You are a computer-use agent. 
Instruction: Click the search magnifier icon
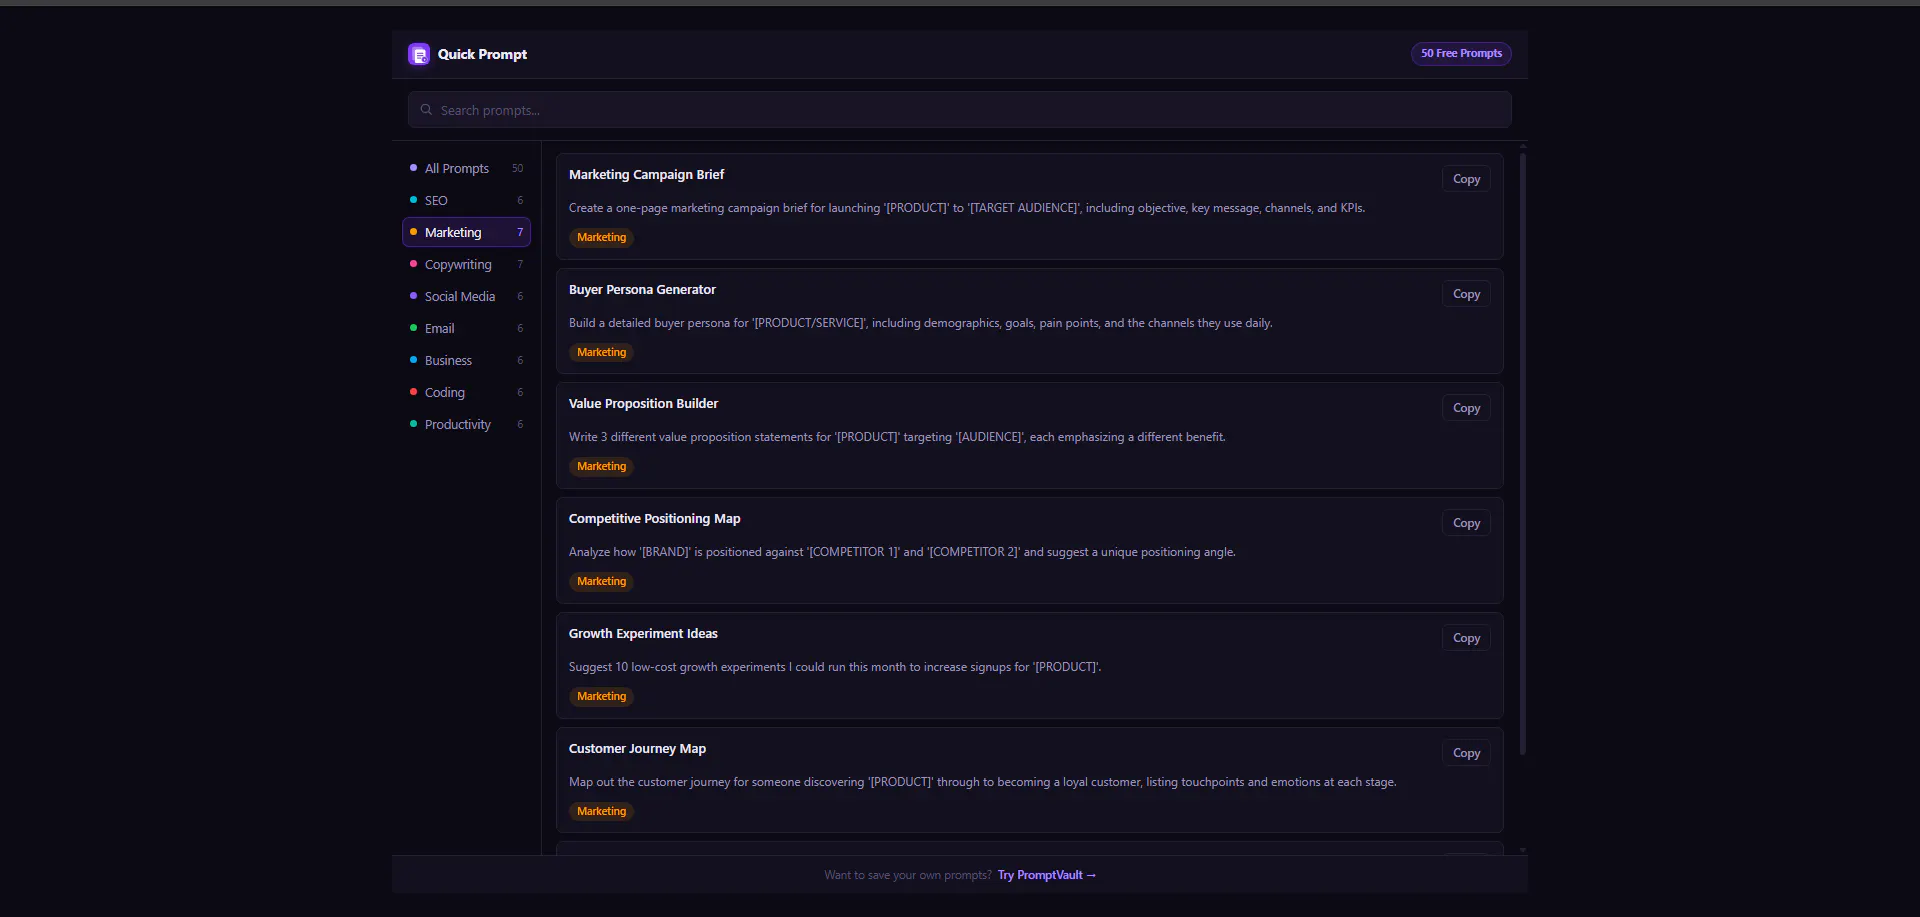click(426, 110)
